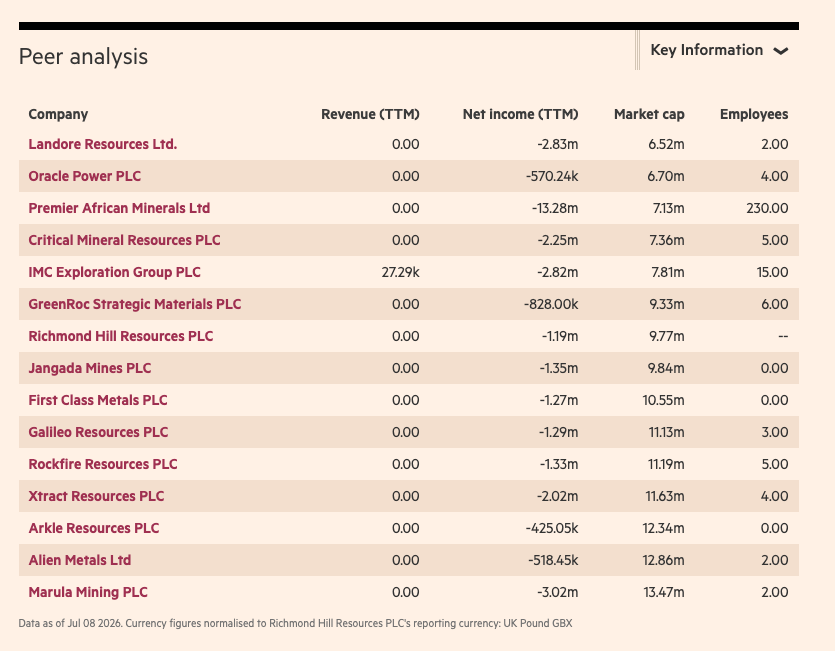Click the chevron beside Key Information
This screenshot has width=835, height=651.
(781, 51)
